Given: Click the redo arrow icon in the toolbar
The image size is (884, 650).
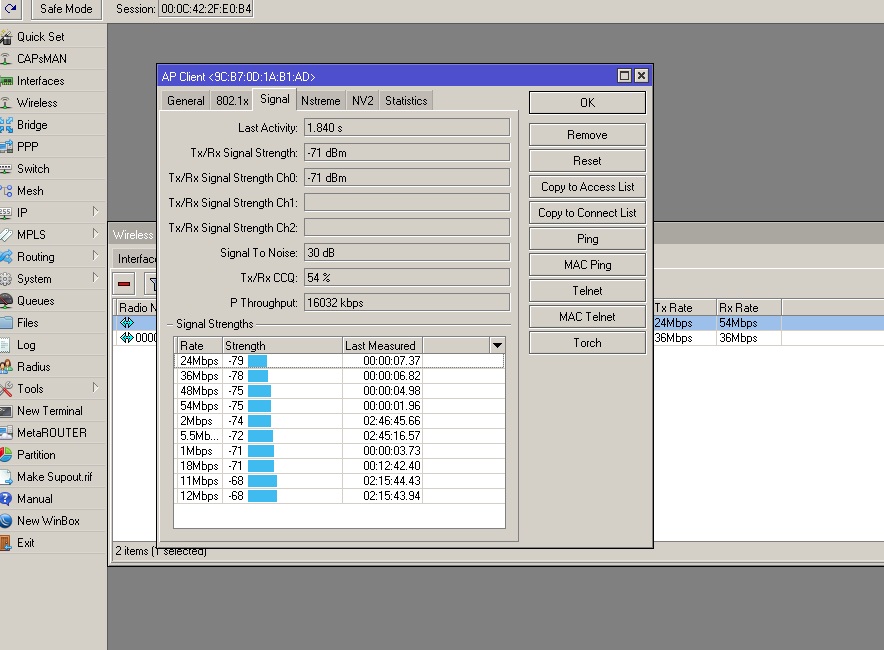Looking at the screenshot, I should pos(10,8).
